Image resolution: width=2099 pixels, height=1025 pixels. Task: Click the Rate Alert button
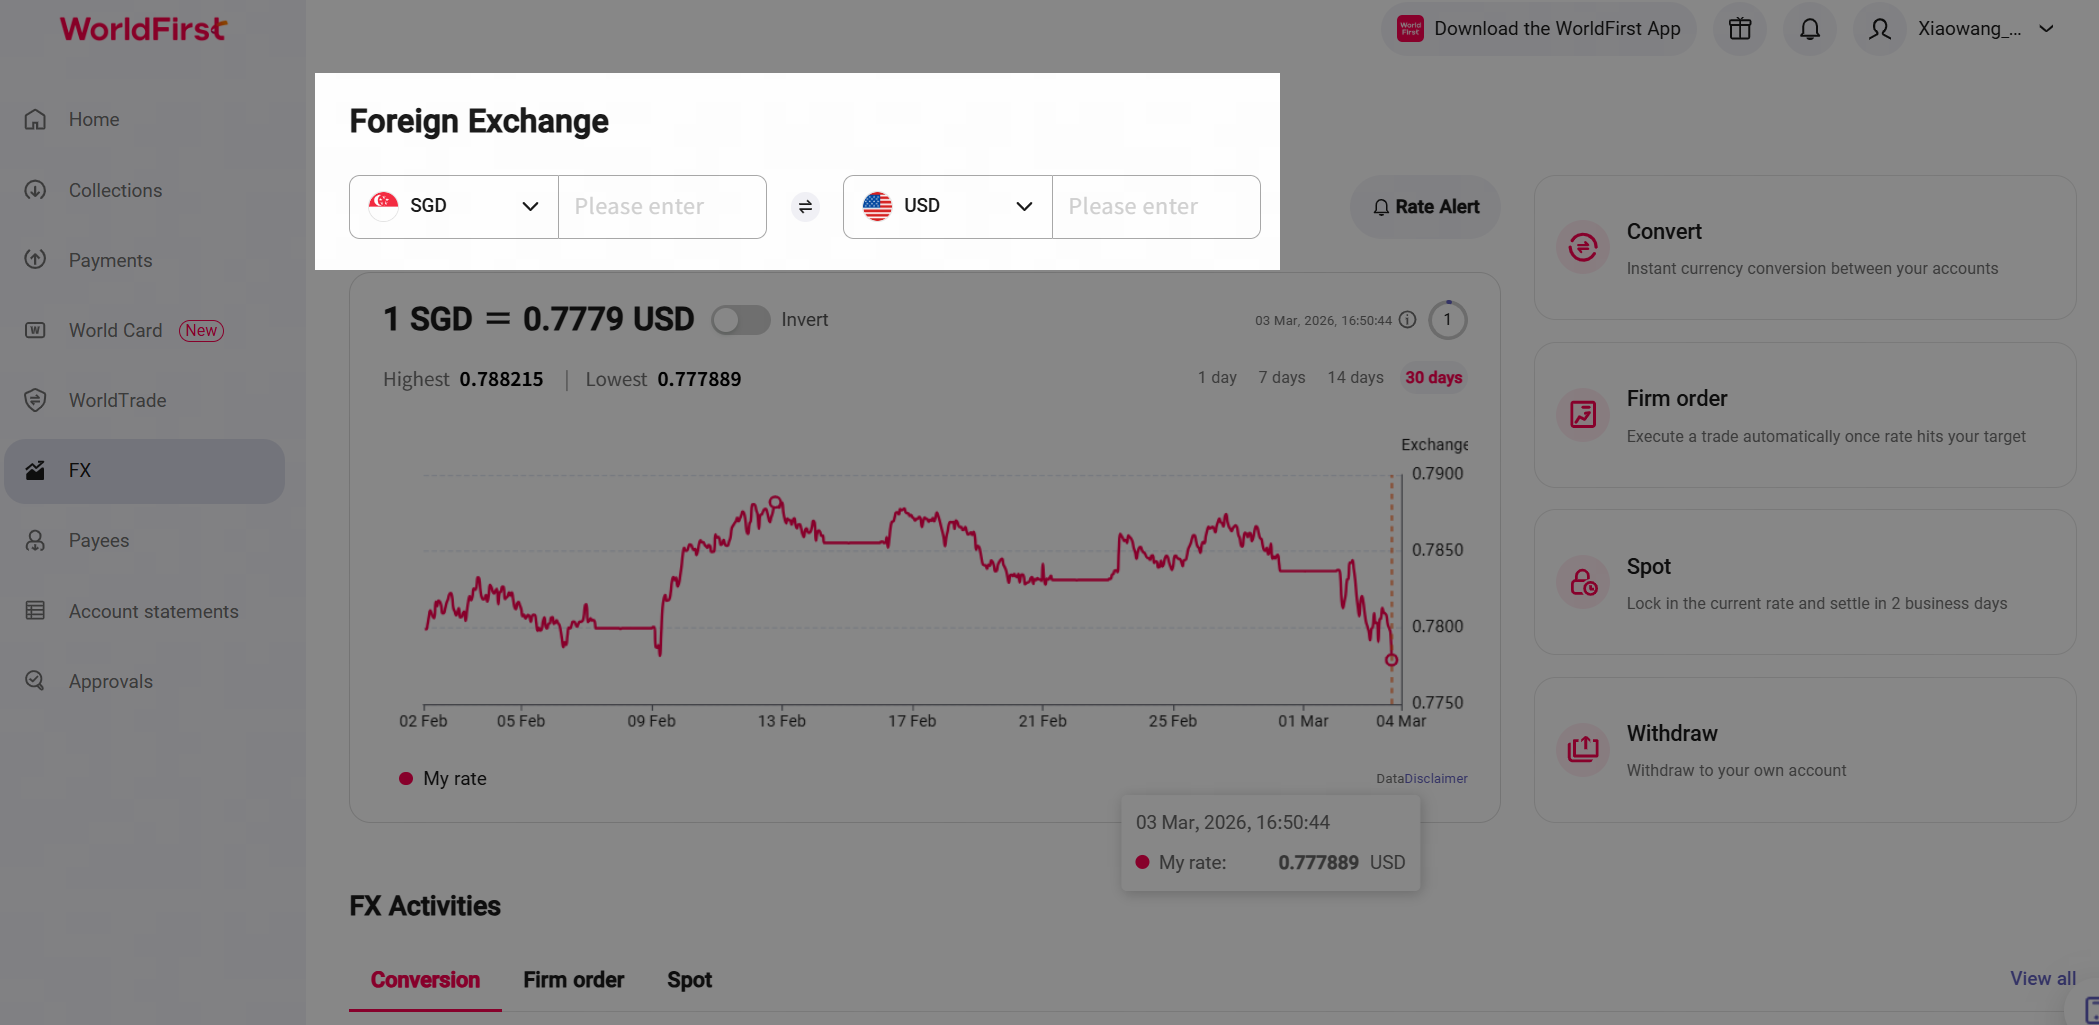(1425, 207)
